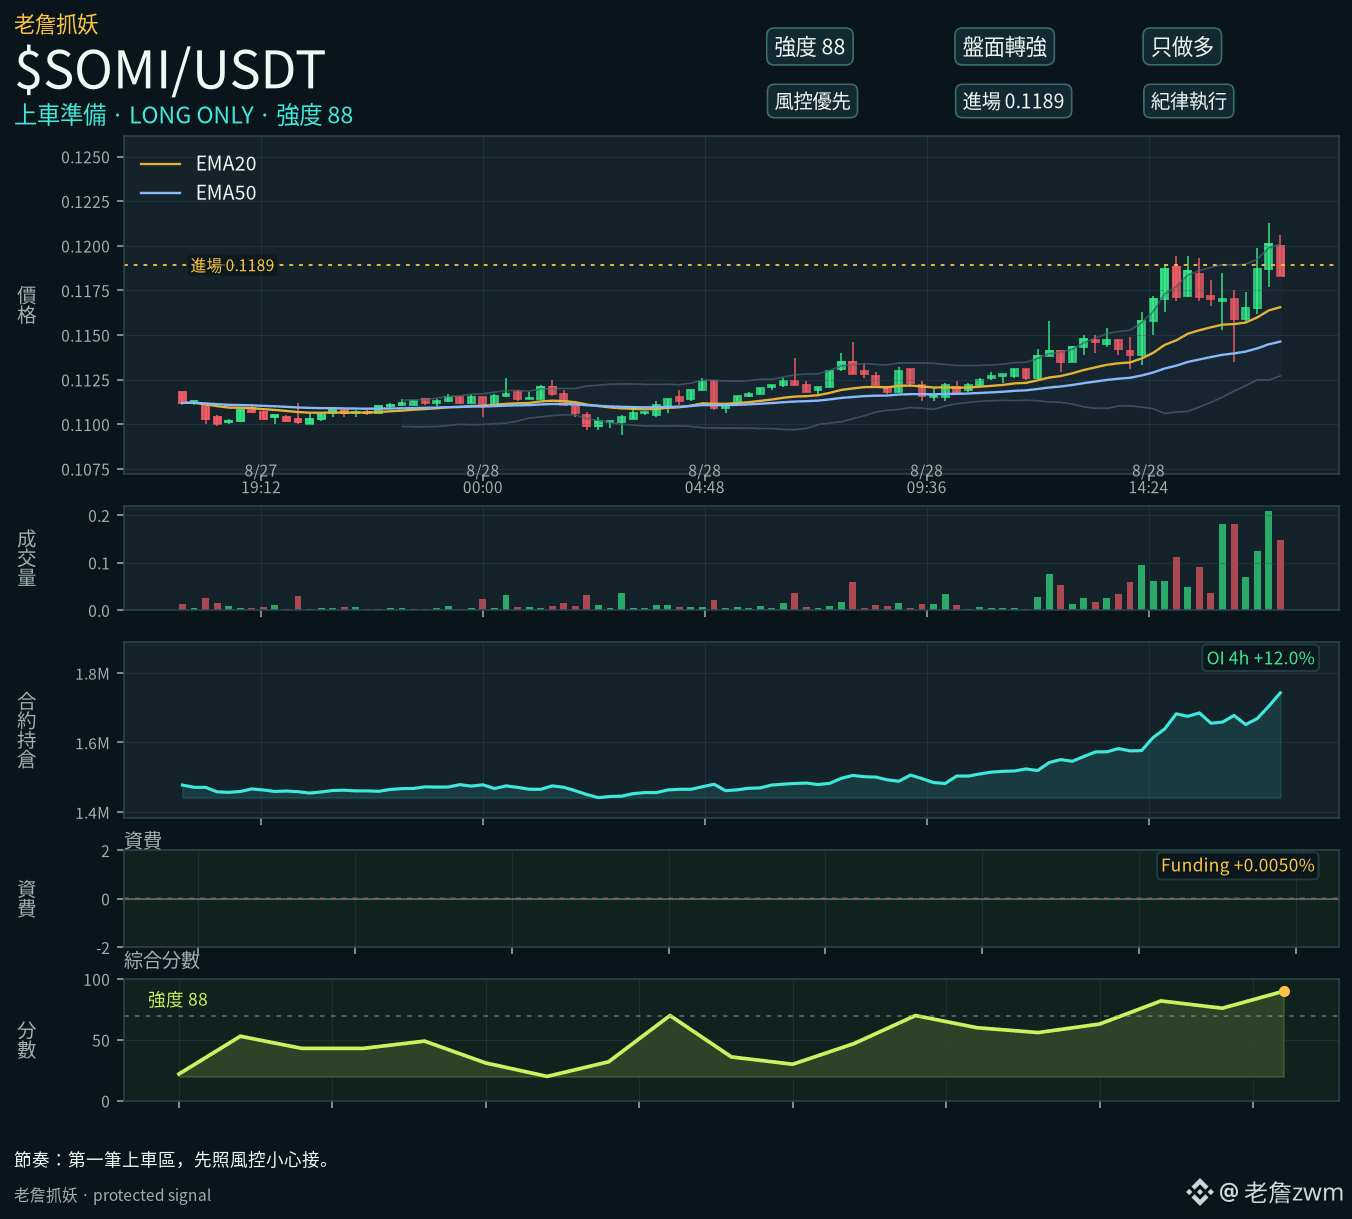Select the EMA50 legend label
Screen dimensions: 1352x1219
point(226,193)
